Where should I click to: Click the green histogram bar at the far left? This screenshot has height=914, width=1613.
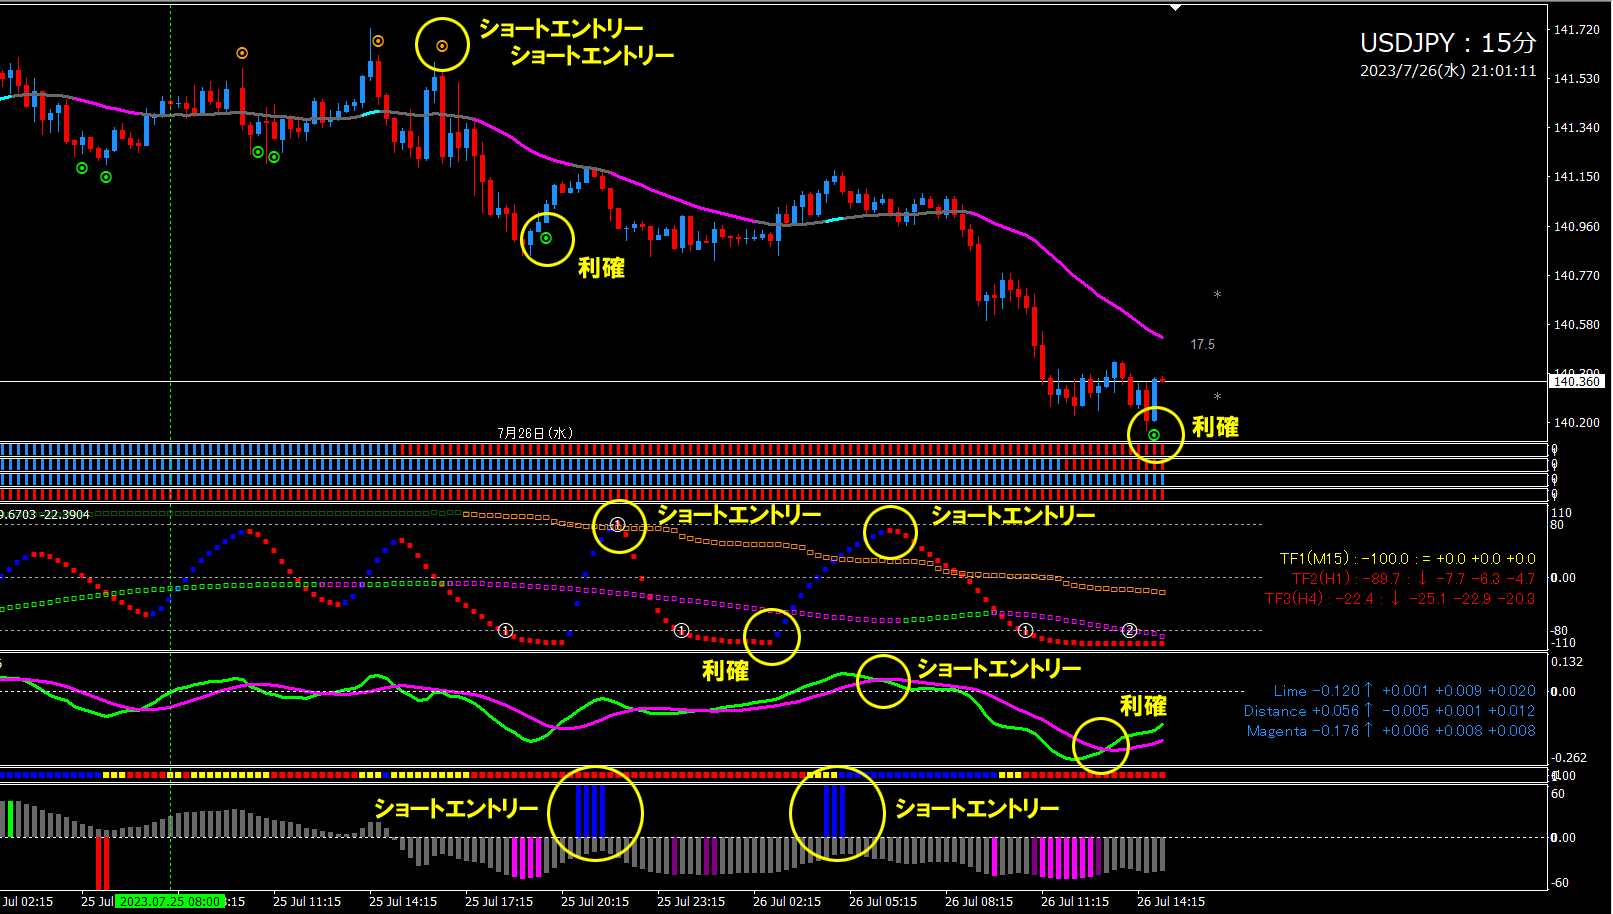10,819
